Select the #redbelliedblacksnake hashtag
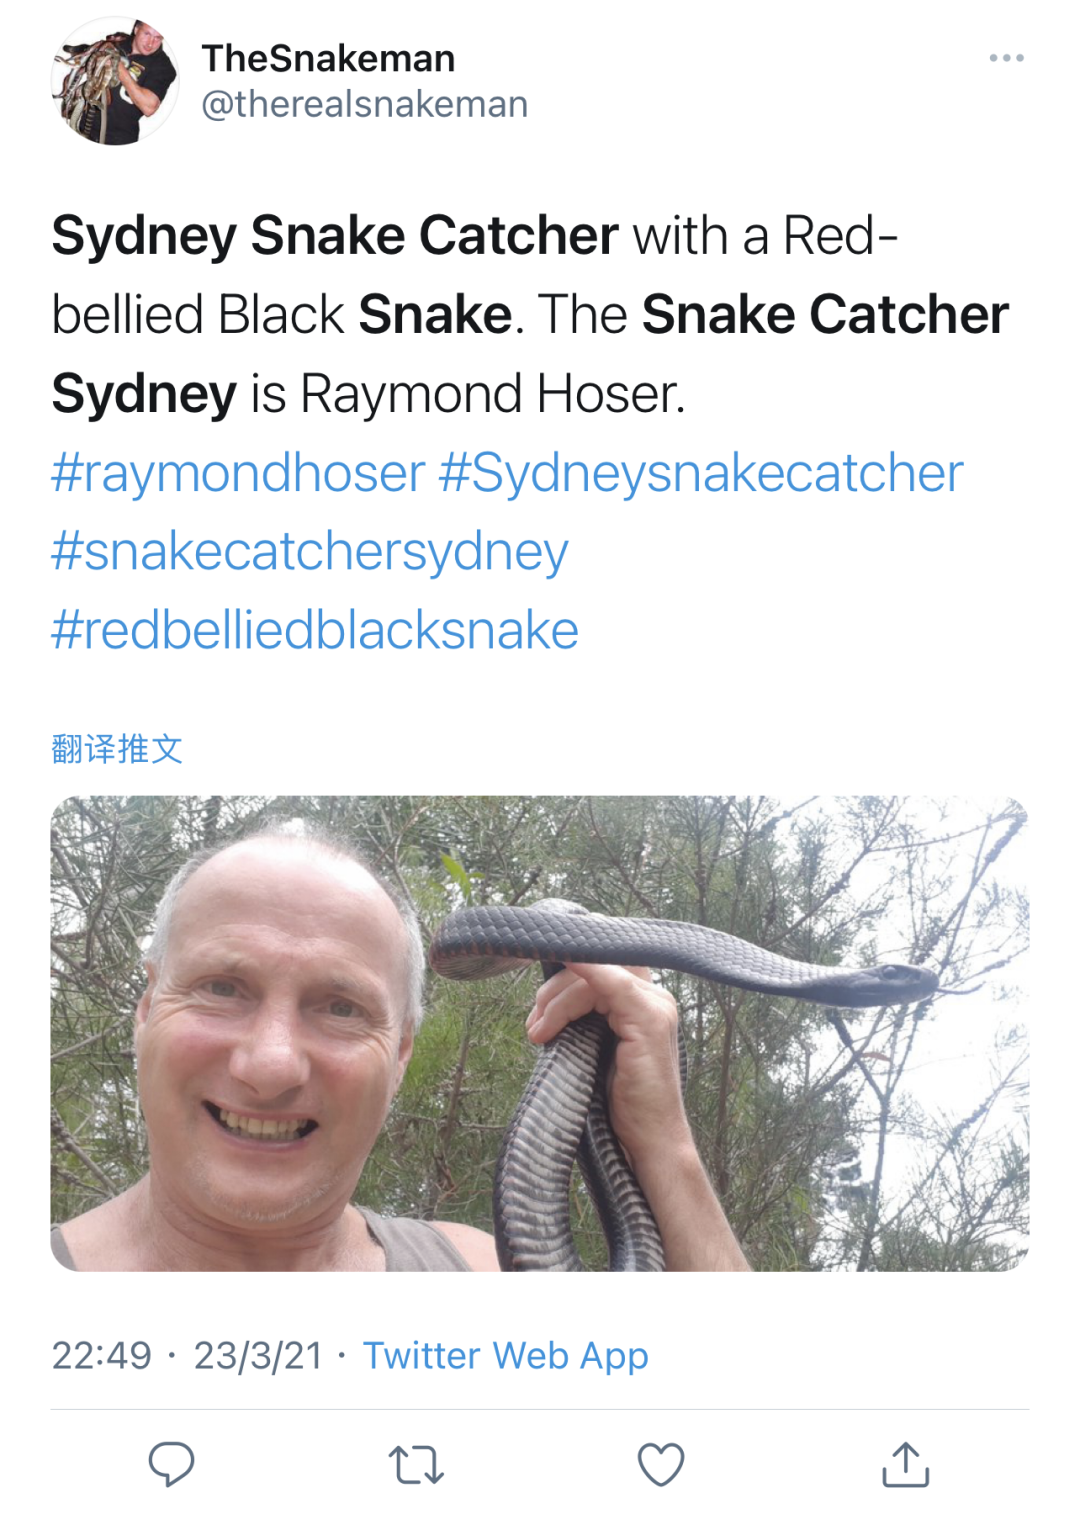The image size is (1080, 1513). pyautogui.click(x=315, y=630)
